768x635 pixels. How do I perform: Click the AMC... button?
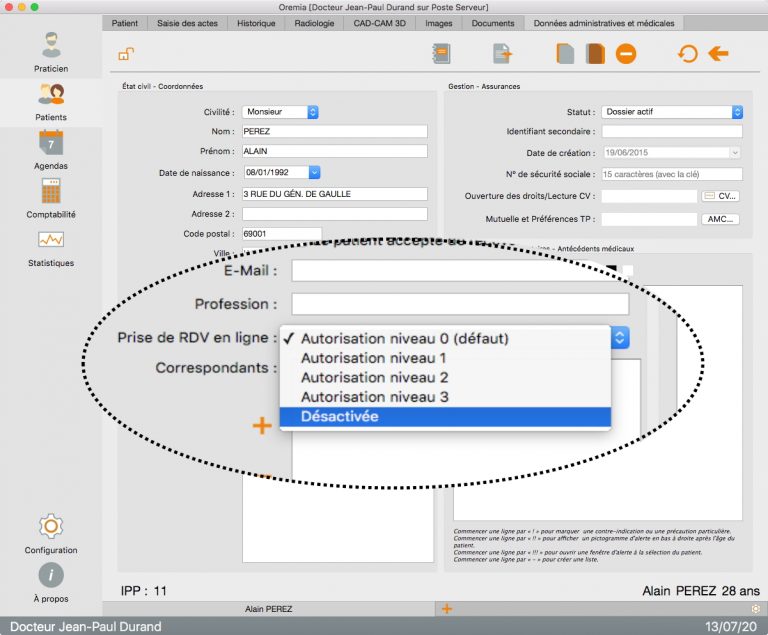[720, 219]
